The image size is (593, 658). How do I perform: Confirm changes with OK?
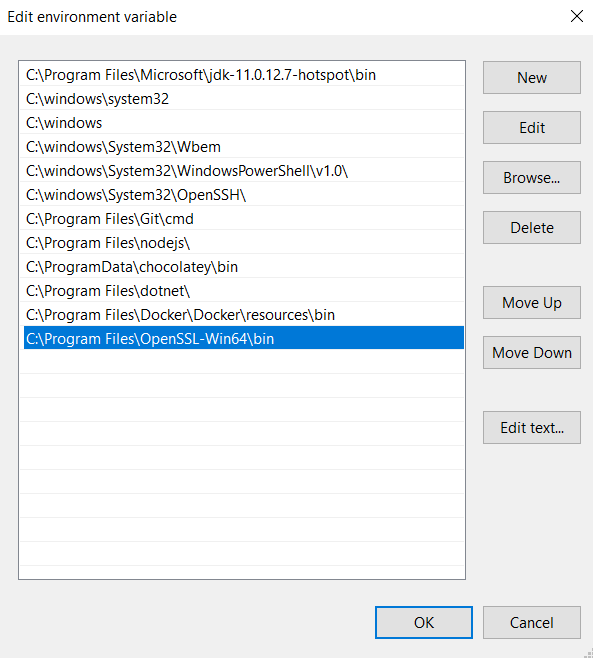[x=424, y=622]
